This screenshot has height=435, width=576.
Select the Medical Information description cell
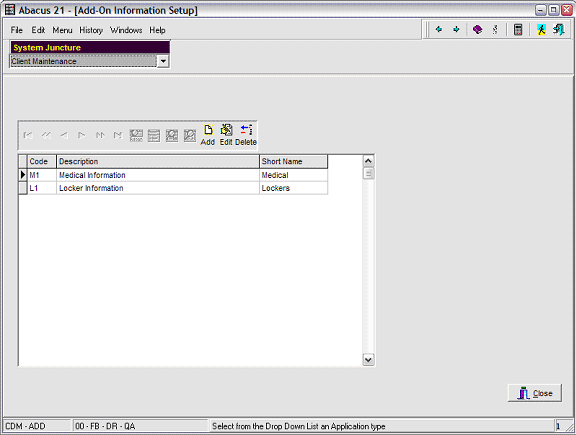tap(158, 175)
